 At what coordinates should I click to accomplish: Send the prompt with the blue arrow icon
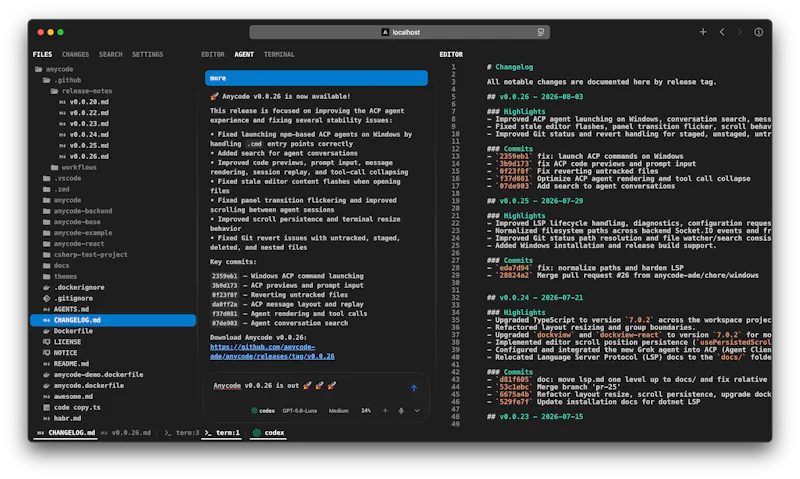pyautogui.click(x=414, y=388)
